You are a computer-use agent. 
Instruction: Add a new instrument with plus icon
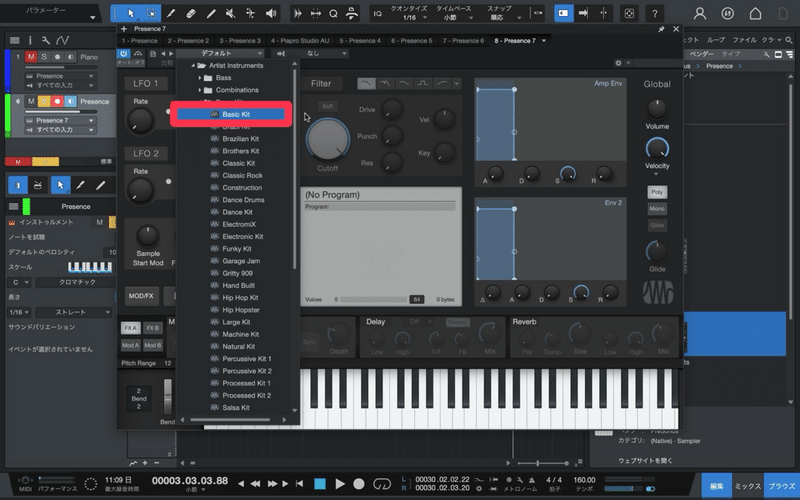point(123,29)
